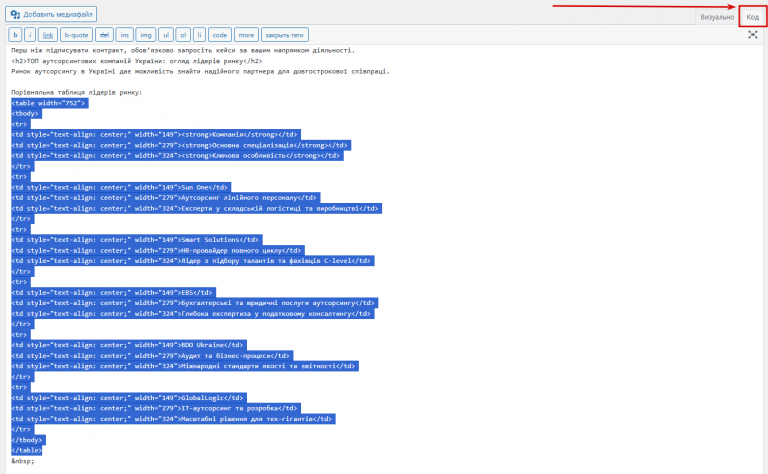Click the Sun One cell line
Viewport: 768px width, 474px height.
point(121,188)
